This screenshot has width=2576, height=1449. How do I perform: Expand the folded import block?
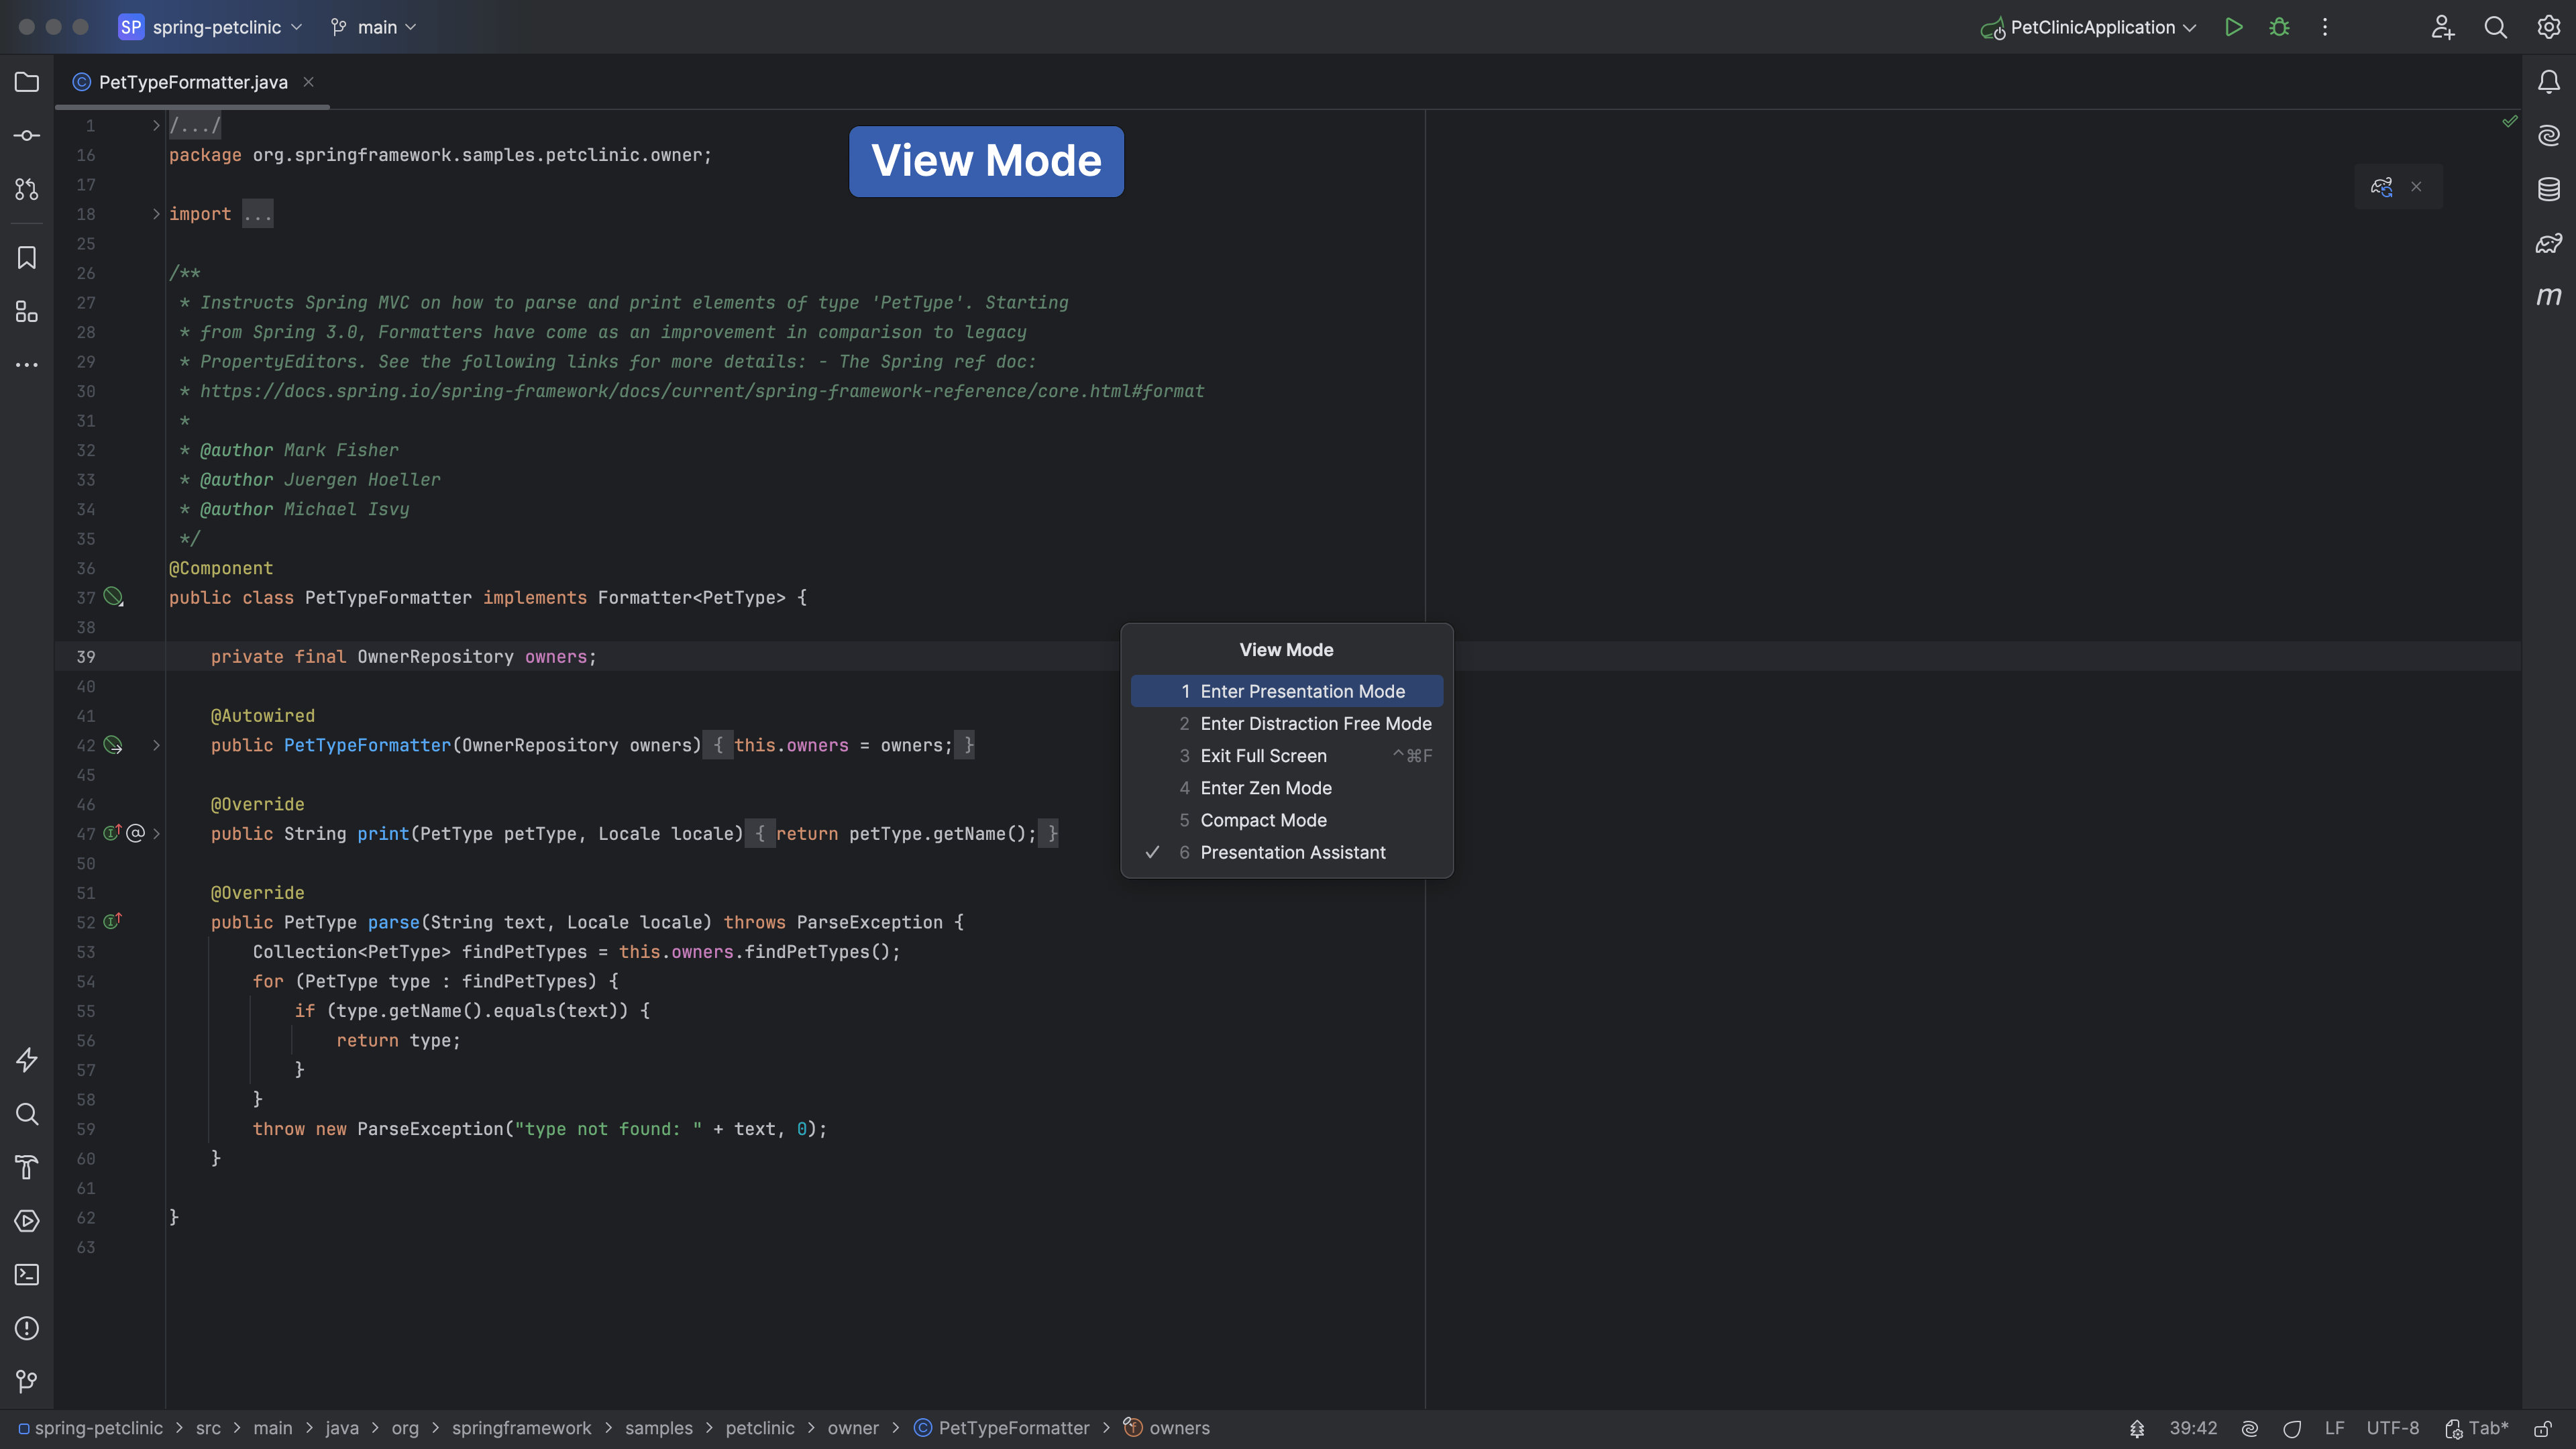(257, 214)
